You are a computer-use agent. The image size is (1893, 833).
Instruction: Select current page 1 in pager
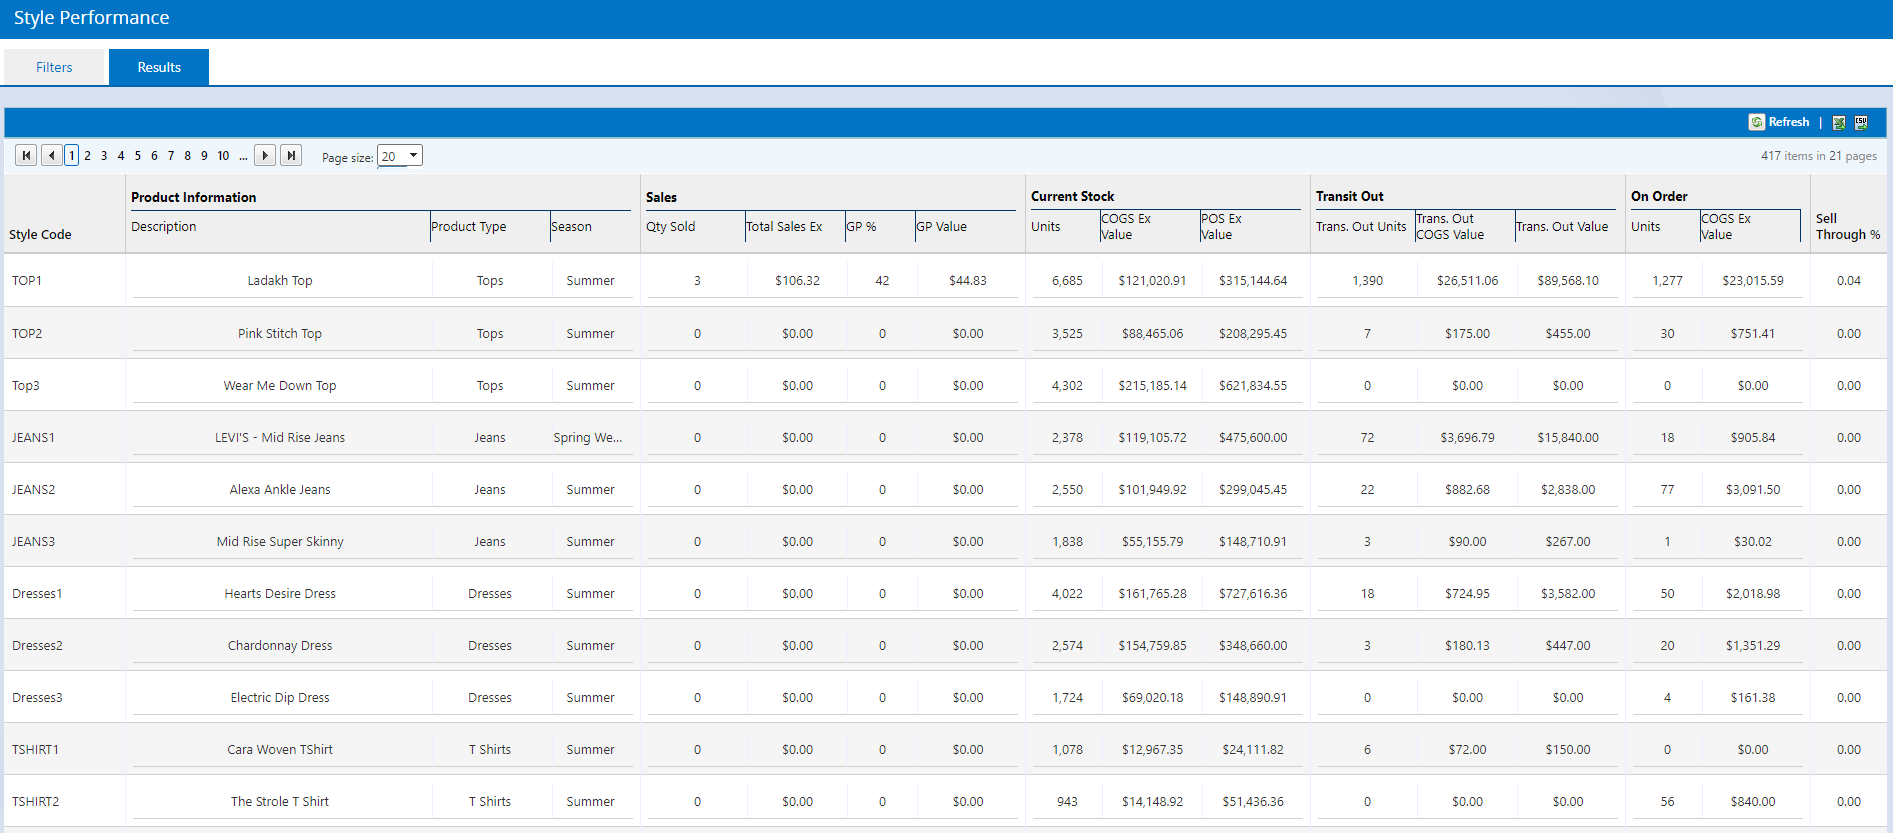[72, 156]
